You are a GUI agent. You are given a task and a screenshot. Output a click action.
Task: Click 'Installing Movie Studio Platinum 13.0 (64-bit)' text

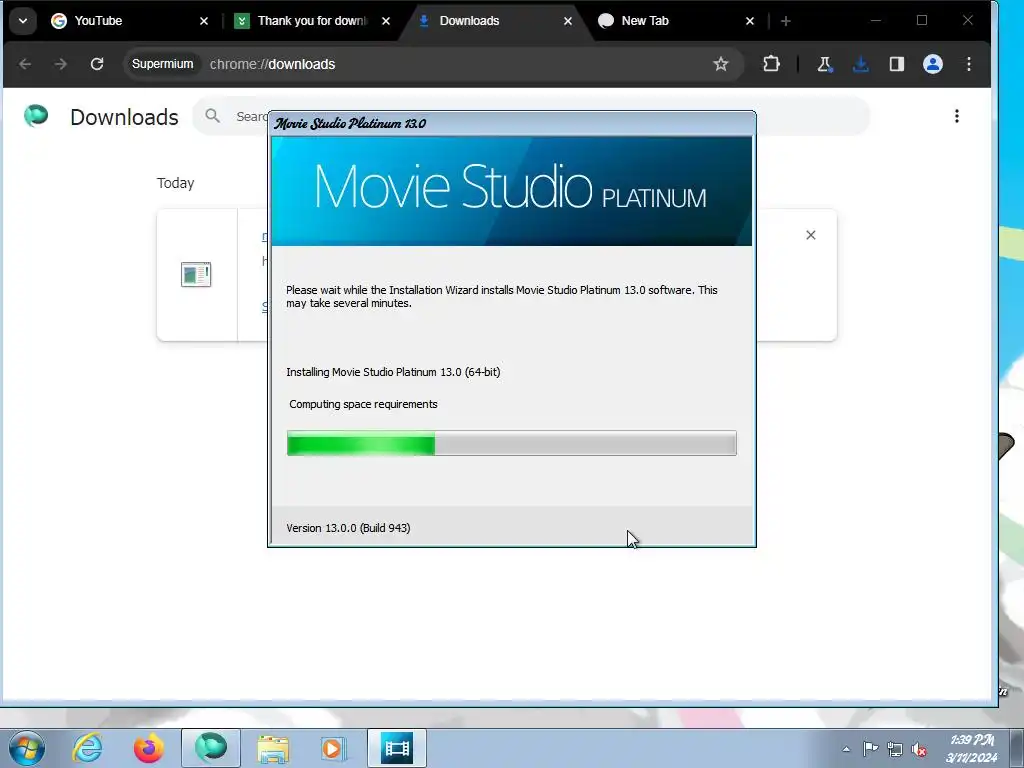click(x=393, y=372)
